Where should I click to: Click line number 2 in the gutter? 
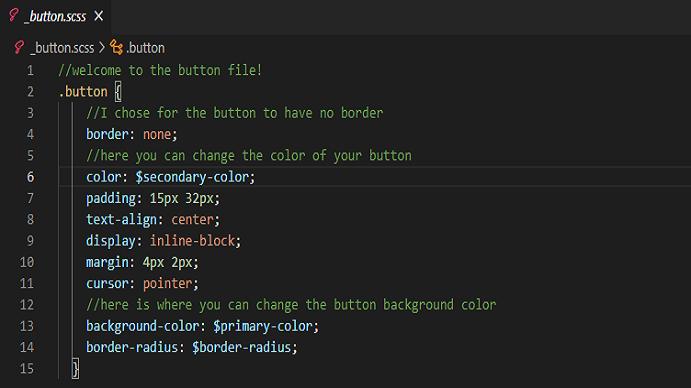[30, 92]
